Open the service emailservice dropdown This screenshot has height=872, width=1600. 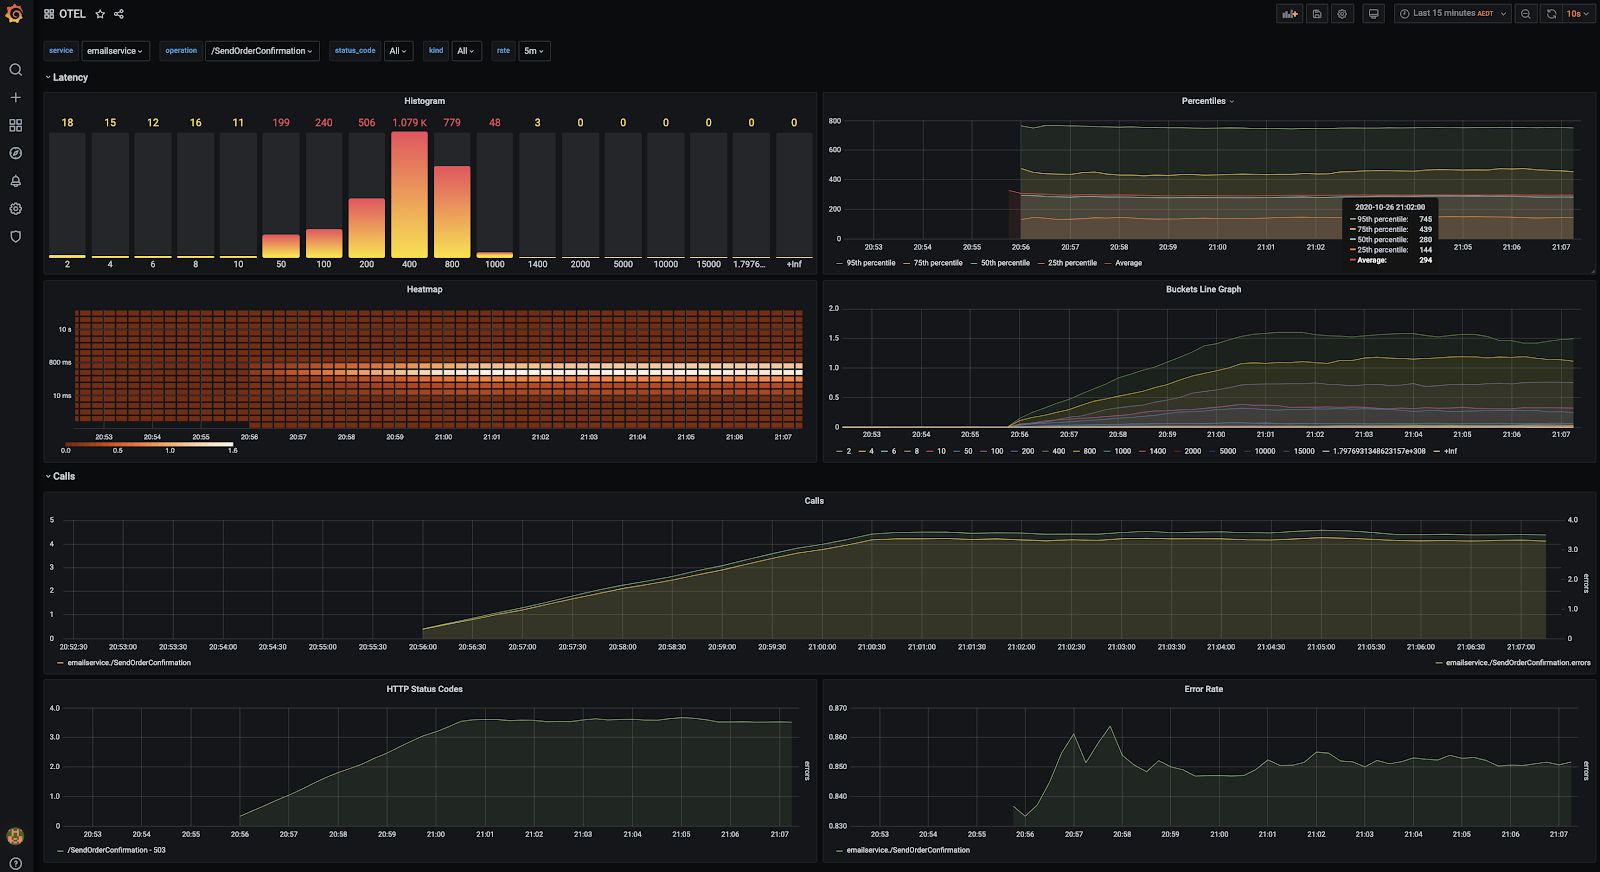(114, 51)
